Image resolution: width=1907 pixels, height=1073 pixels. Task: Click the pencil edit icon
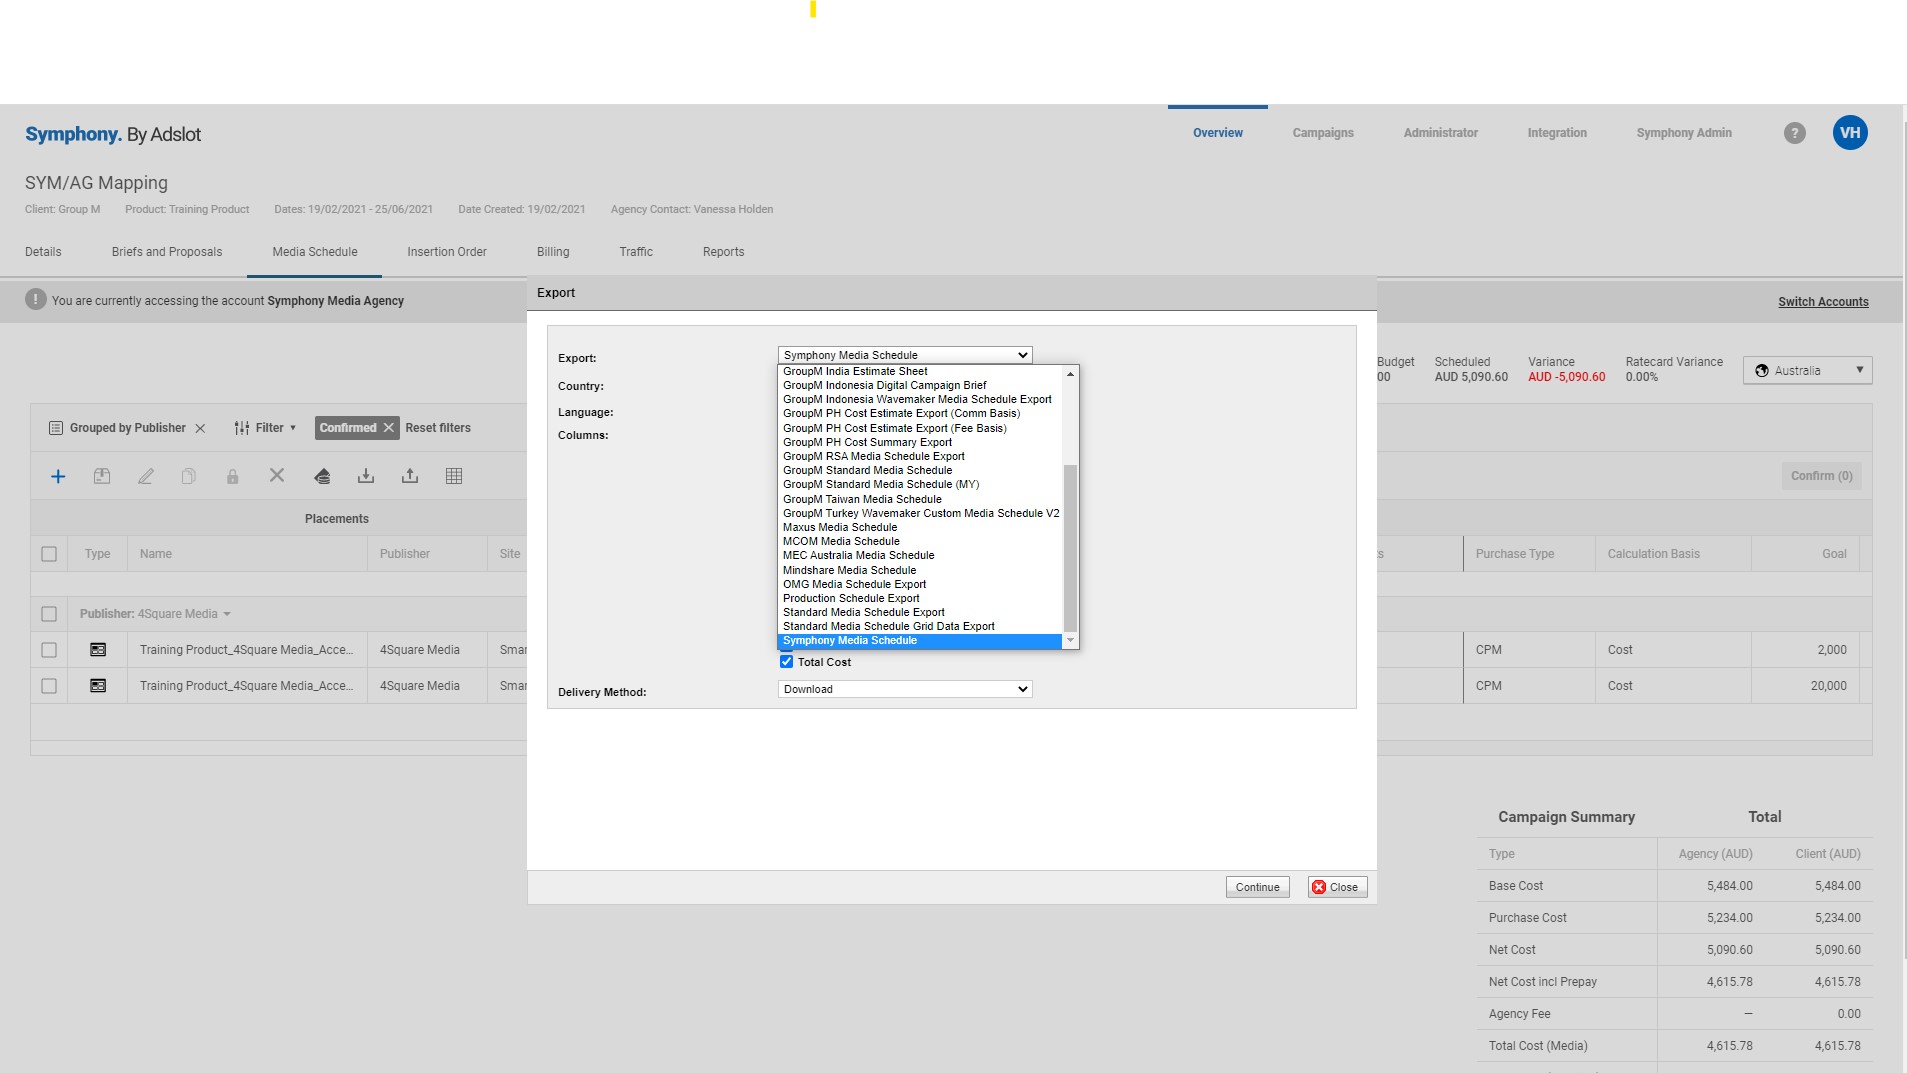(146, 476)
